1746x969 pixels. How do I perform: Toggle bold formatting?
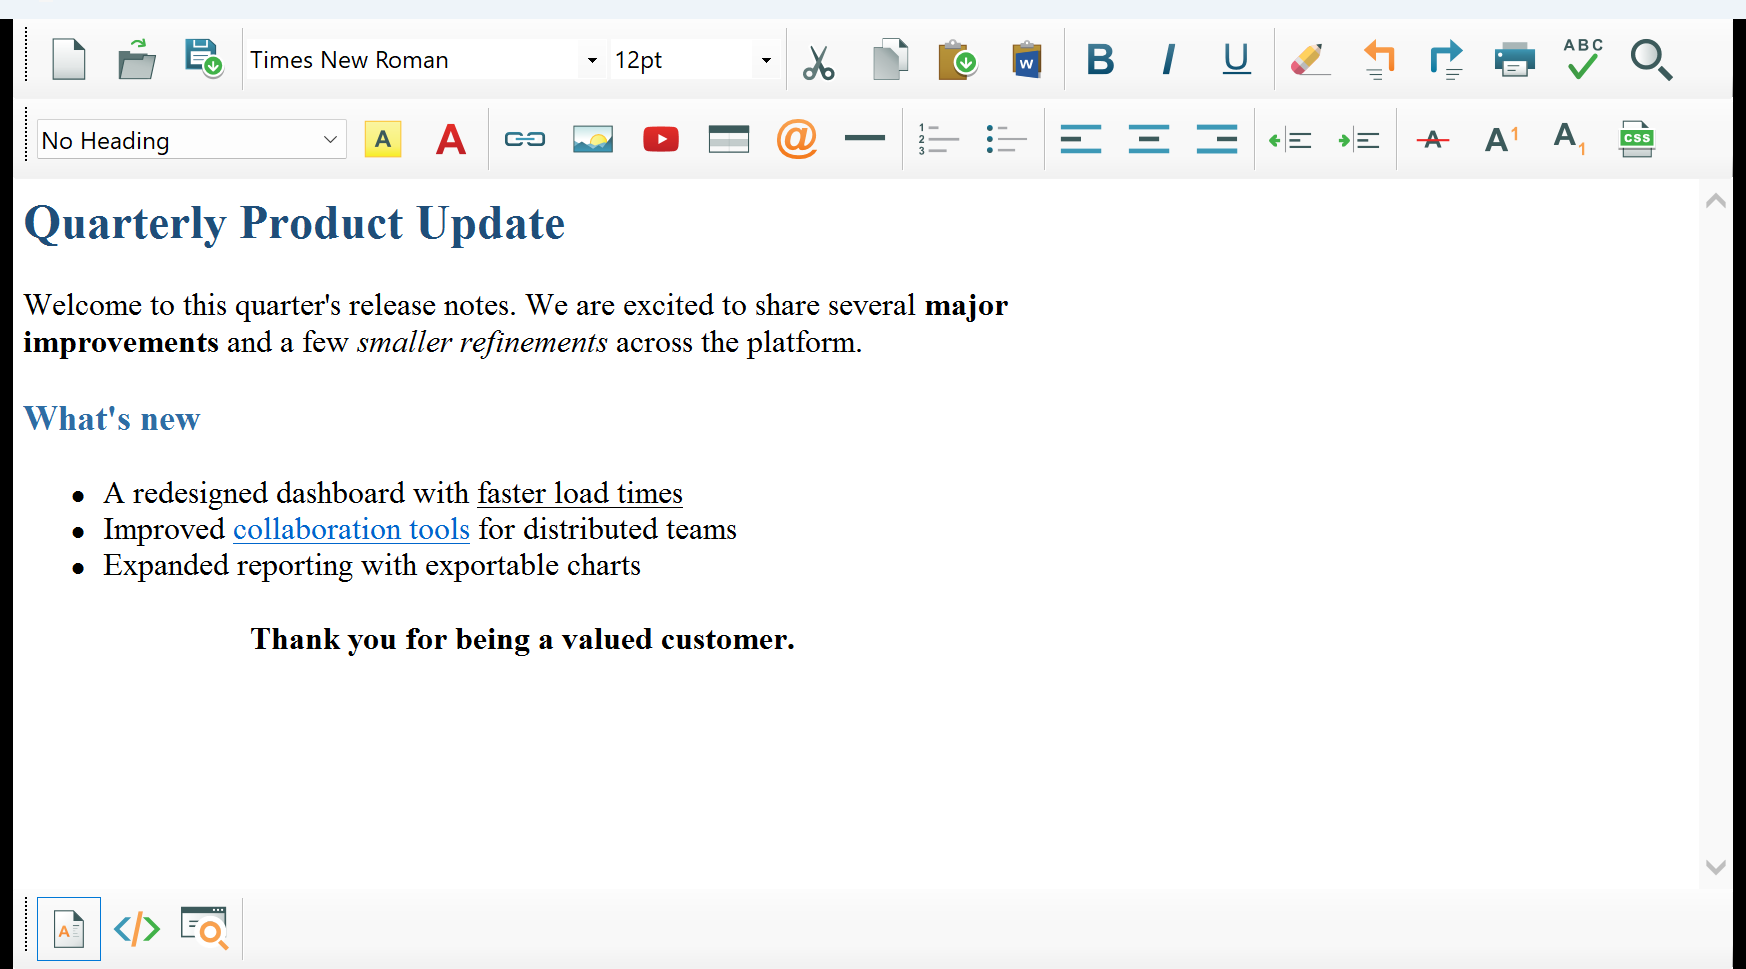[1100, 60]
